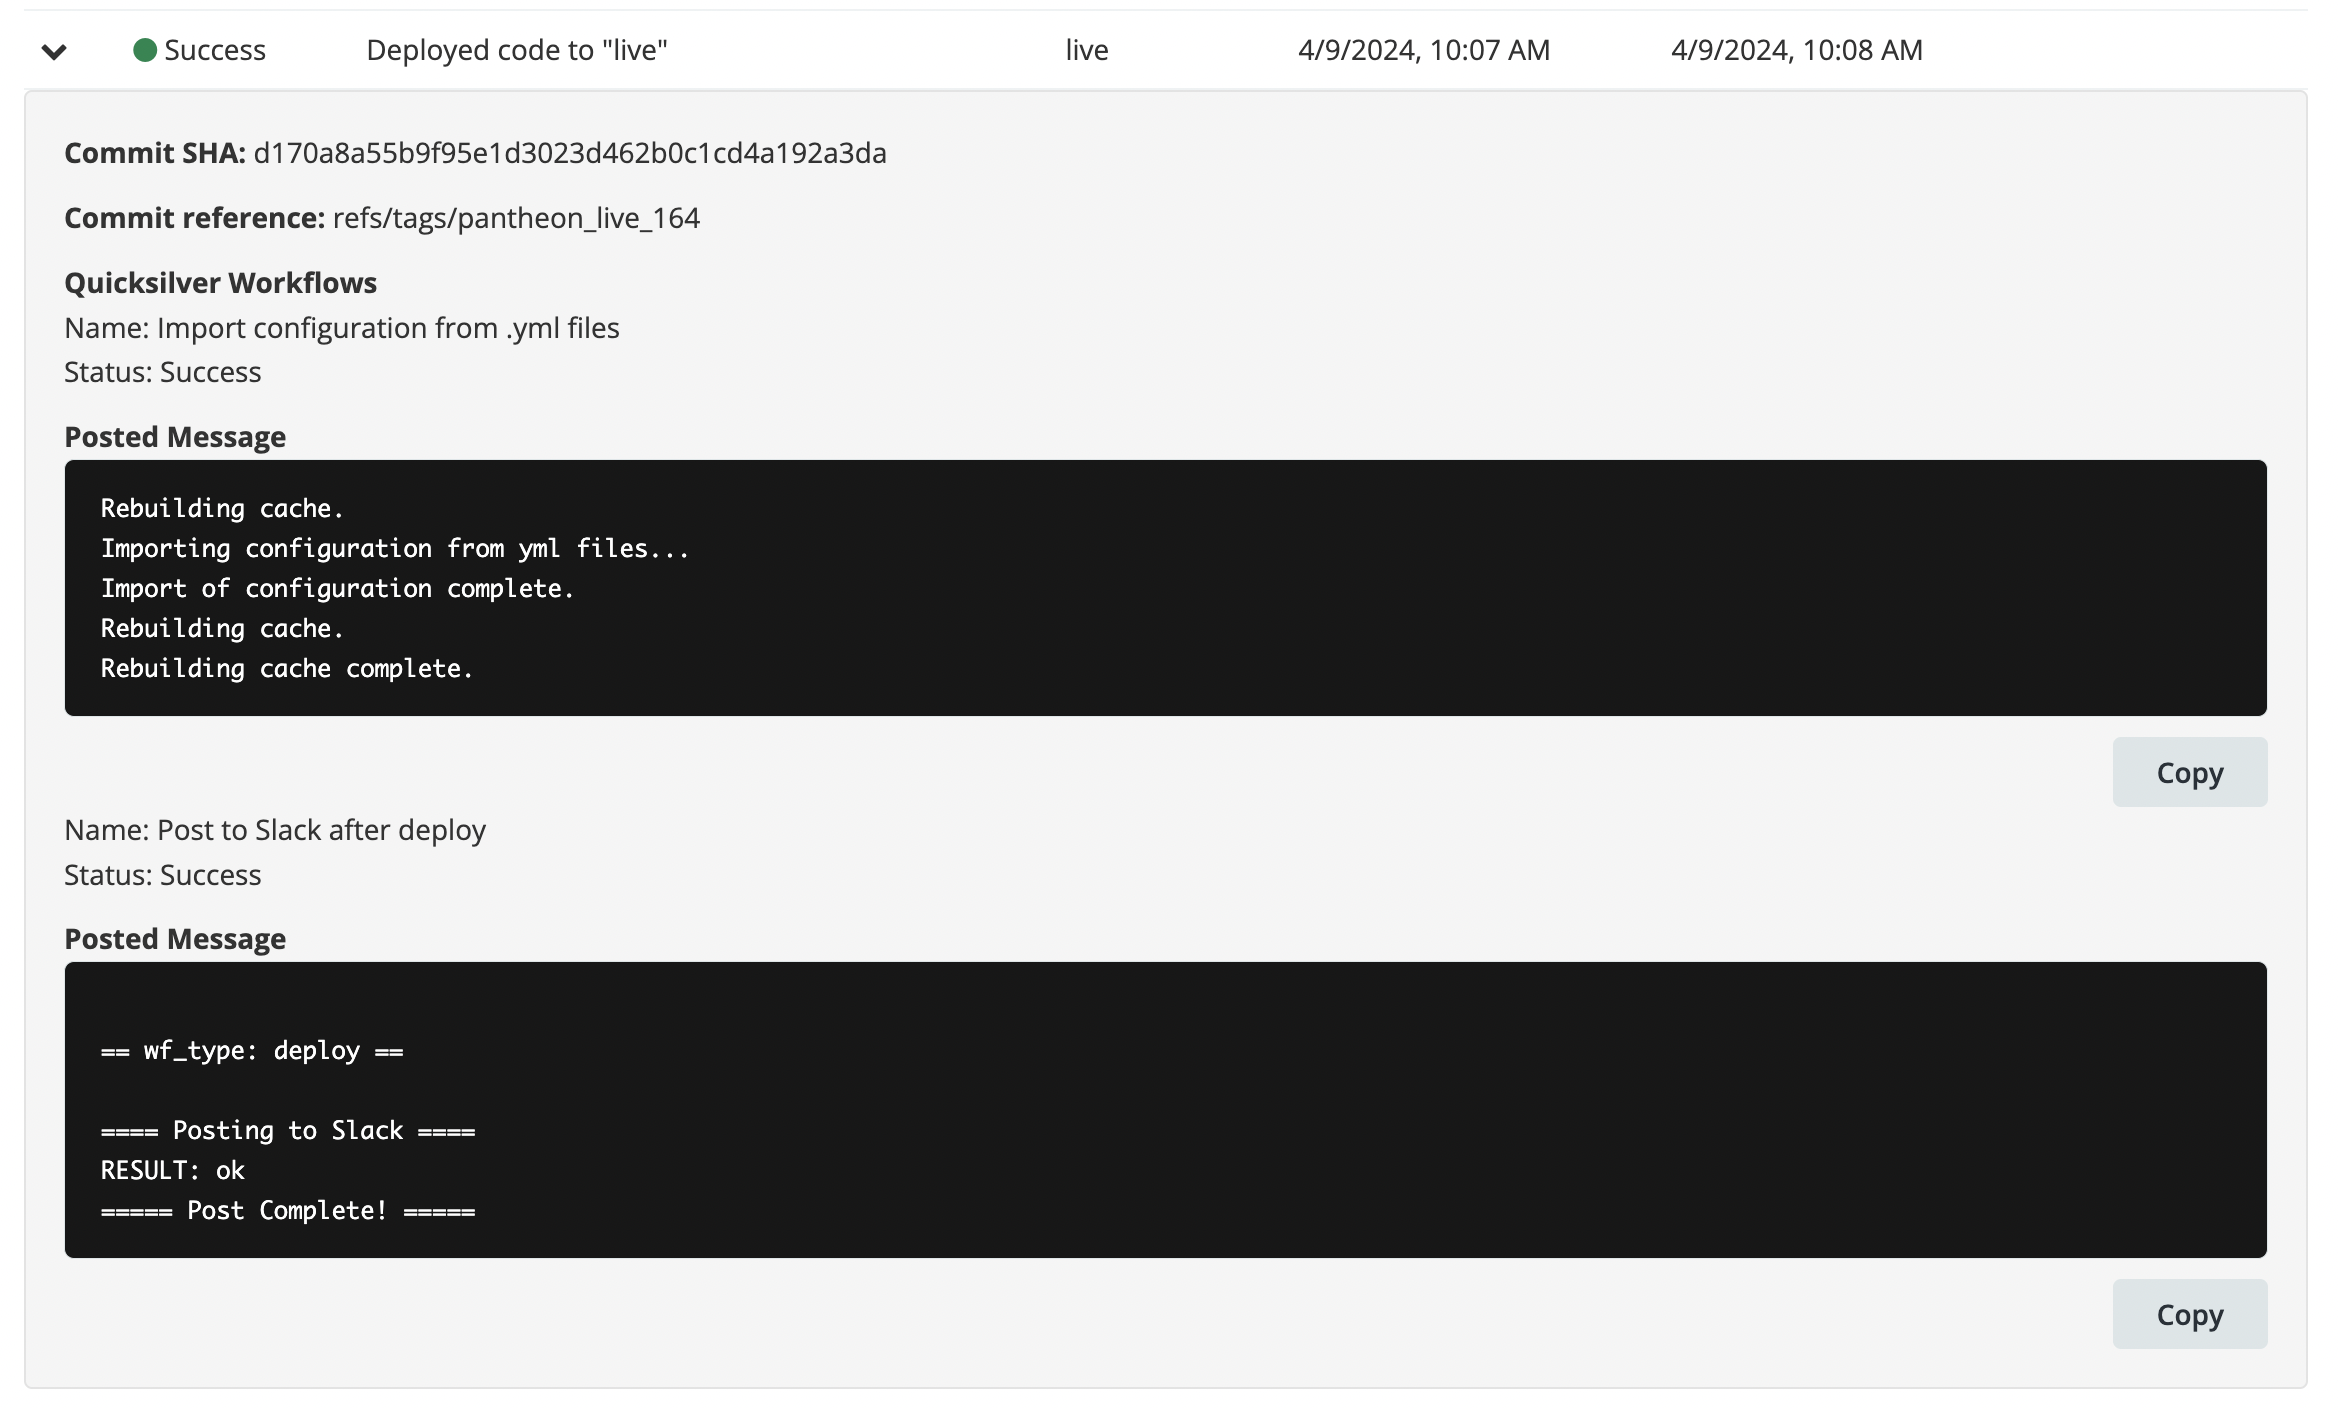Click Status: Success under Import configuration
Viewport: 2338px width, 1408px height.
point(162,372)
